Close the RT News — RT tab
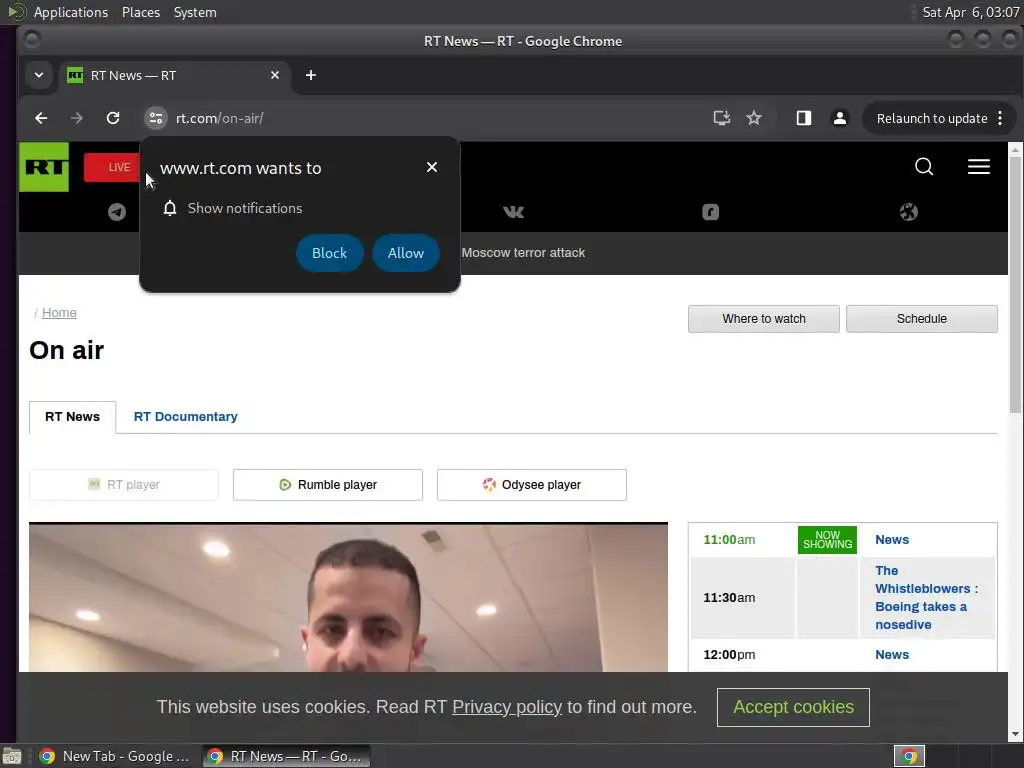The width and height of the screenshot is (1024, 768). (x=275, y=75)
